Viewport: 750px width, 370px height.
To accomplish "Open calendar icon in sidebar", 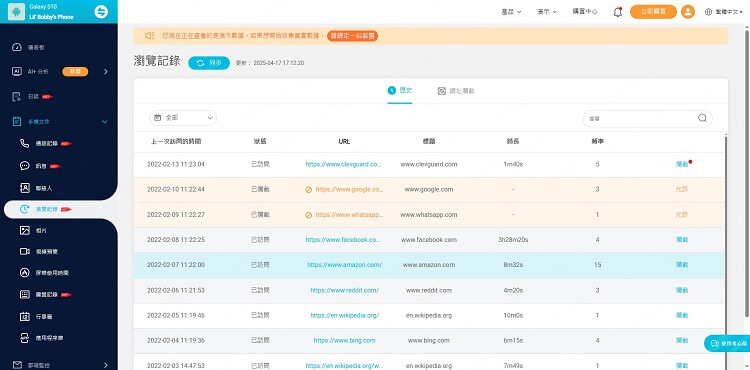I will [x=24, y=316].
